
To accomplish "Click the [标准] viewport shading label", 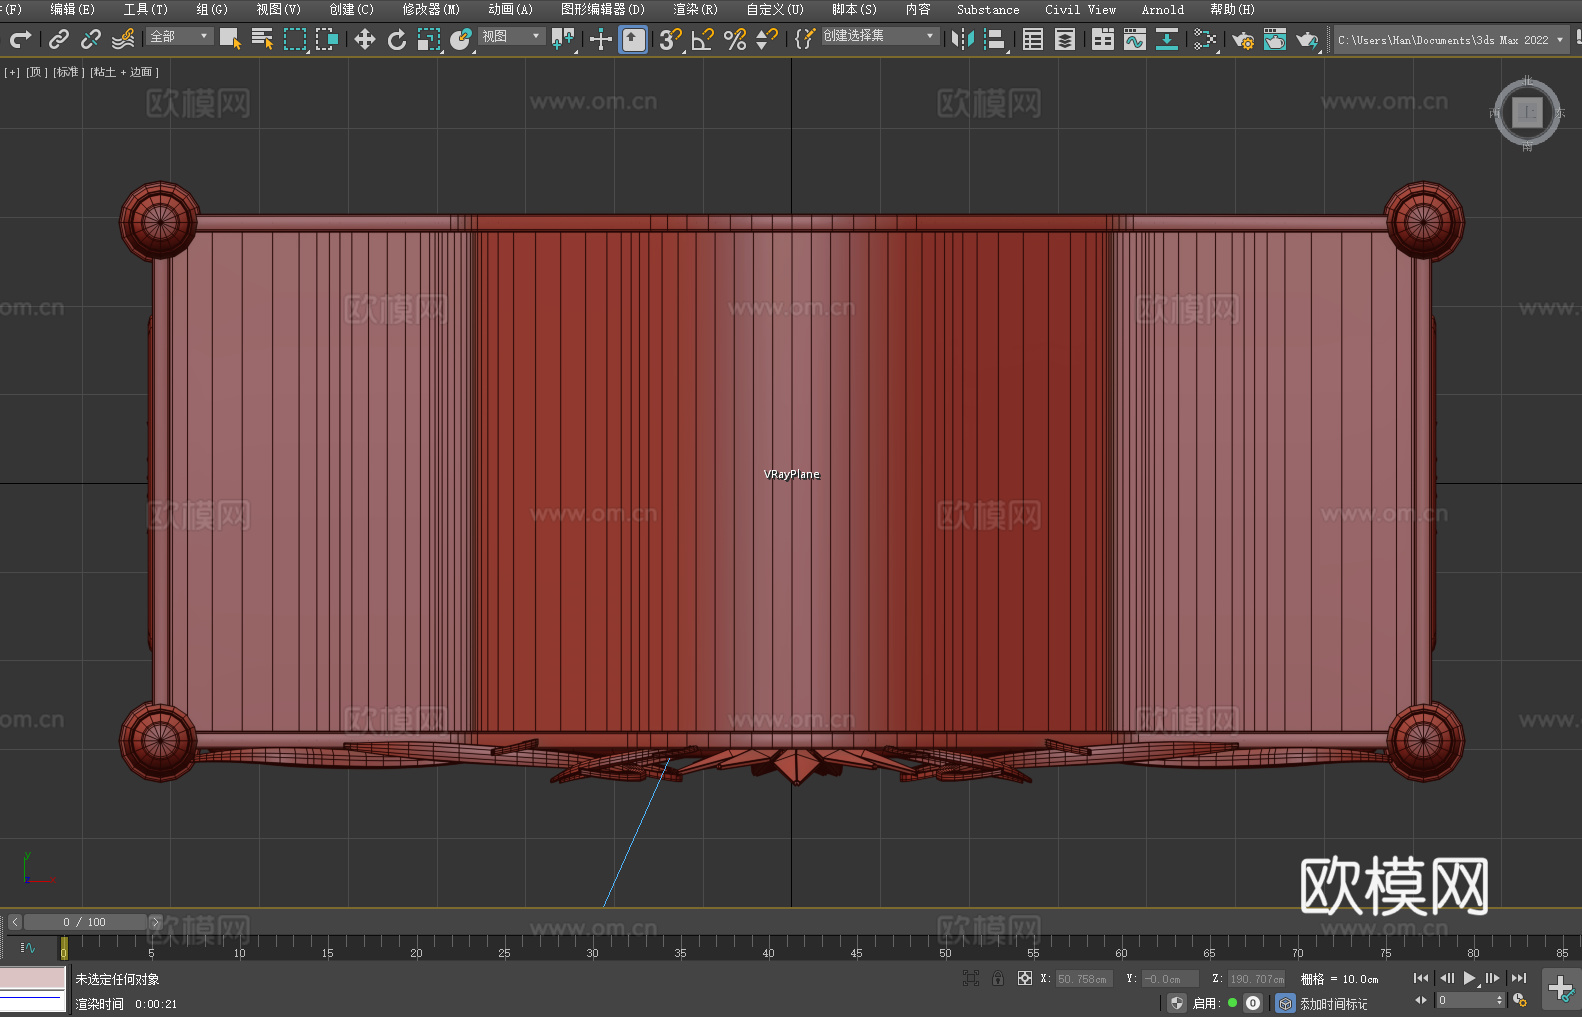I will [x=69, y=72].
